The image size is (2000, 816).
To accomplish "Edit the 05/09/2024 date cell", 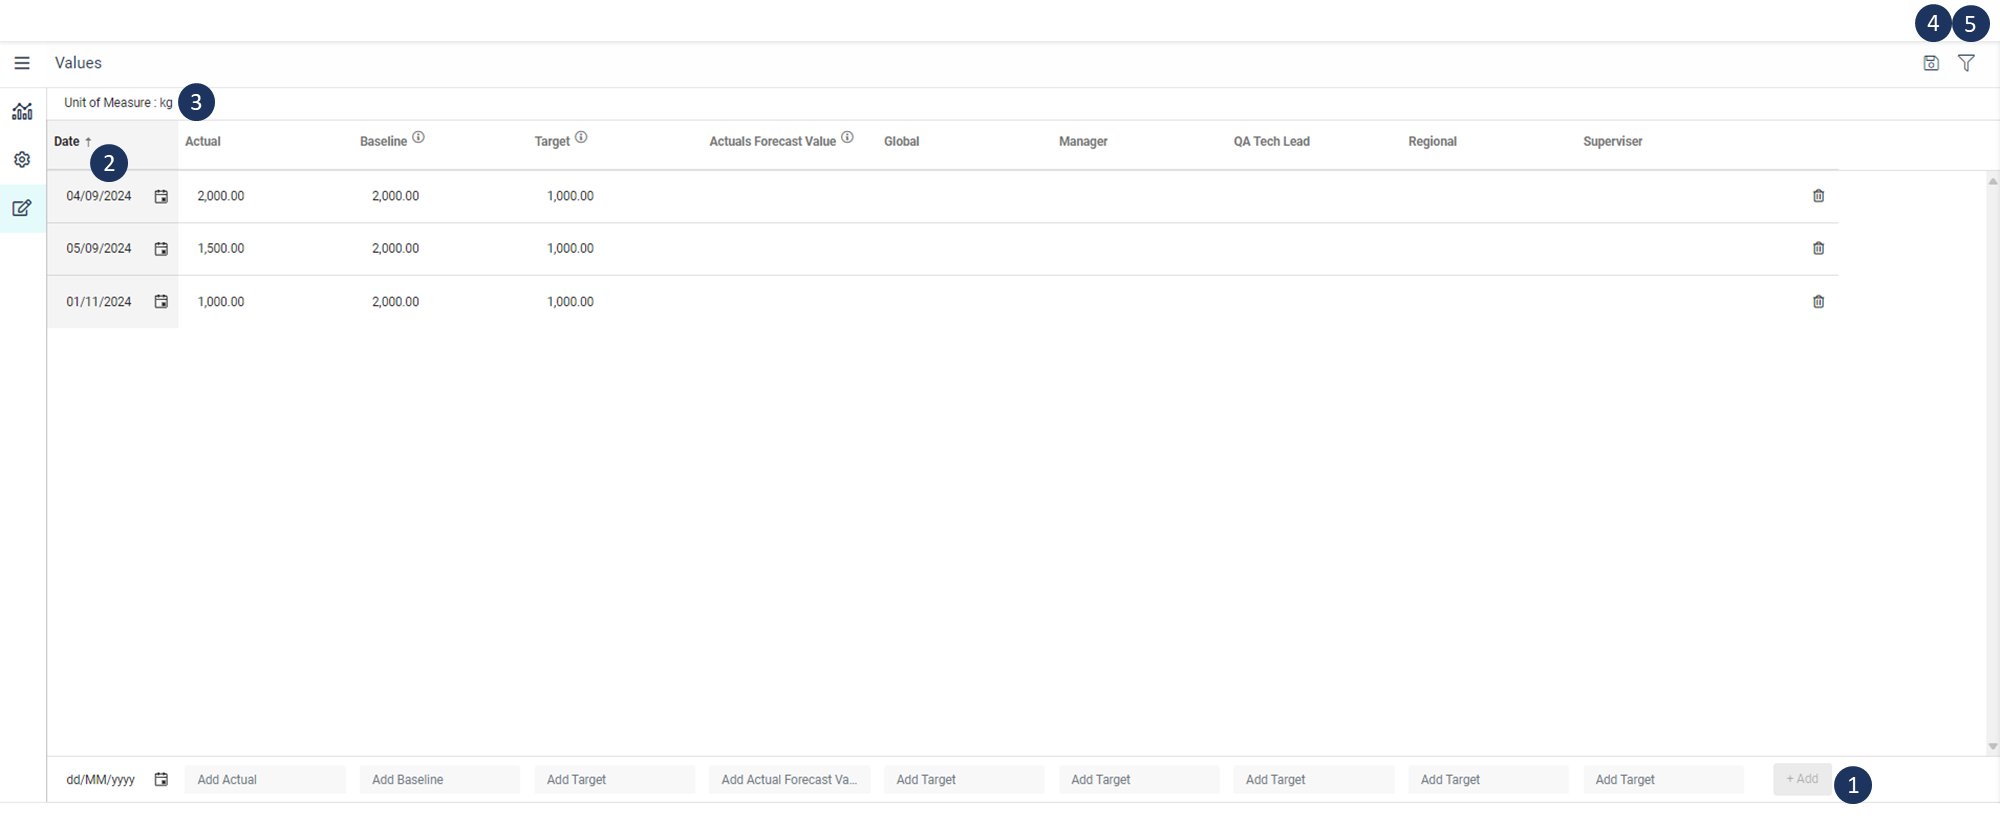I will pyautogui.click(x=99, y=248).
